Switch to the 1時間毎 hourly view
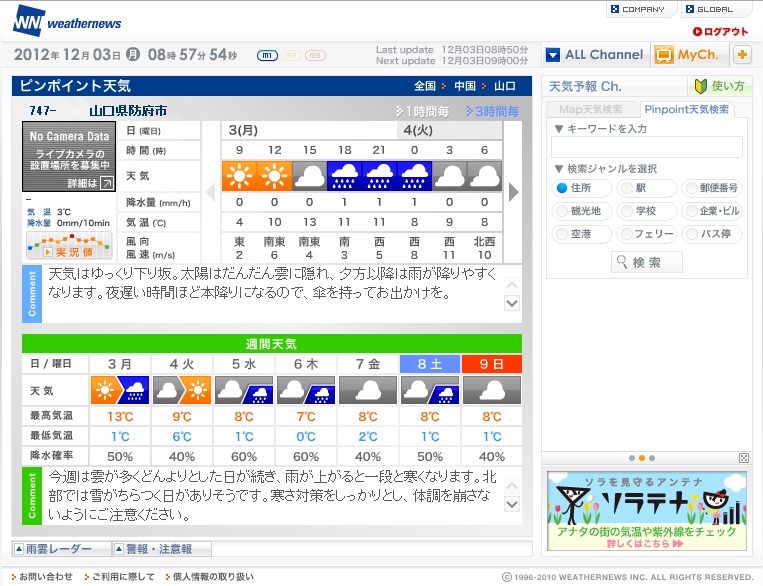763x586 pixels. coord(422,111)
